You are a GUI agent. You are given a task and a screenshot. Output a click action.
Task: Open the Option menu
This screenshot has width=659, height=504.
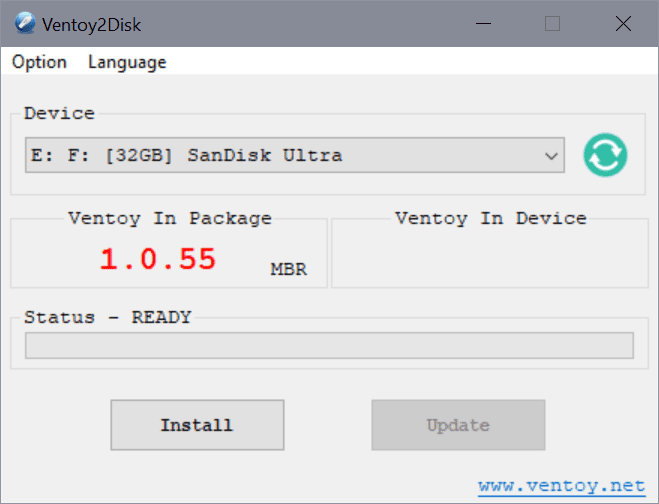(x=39, y=62)
